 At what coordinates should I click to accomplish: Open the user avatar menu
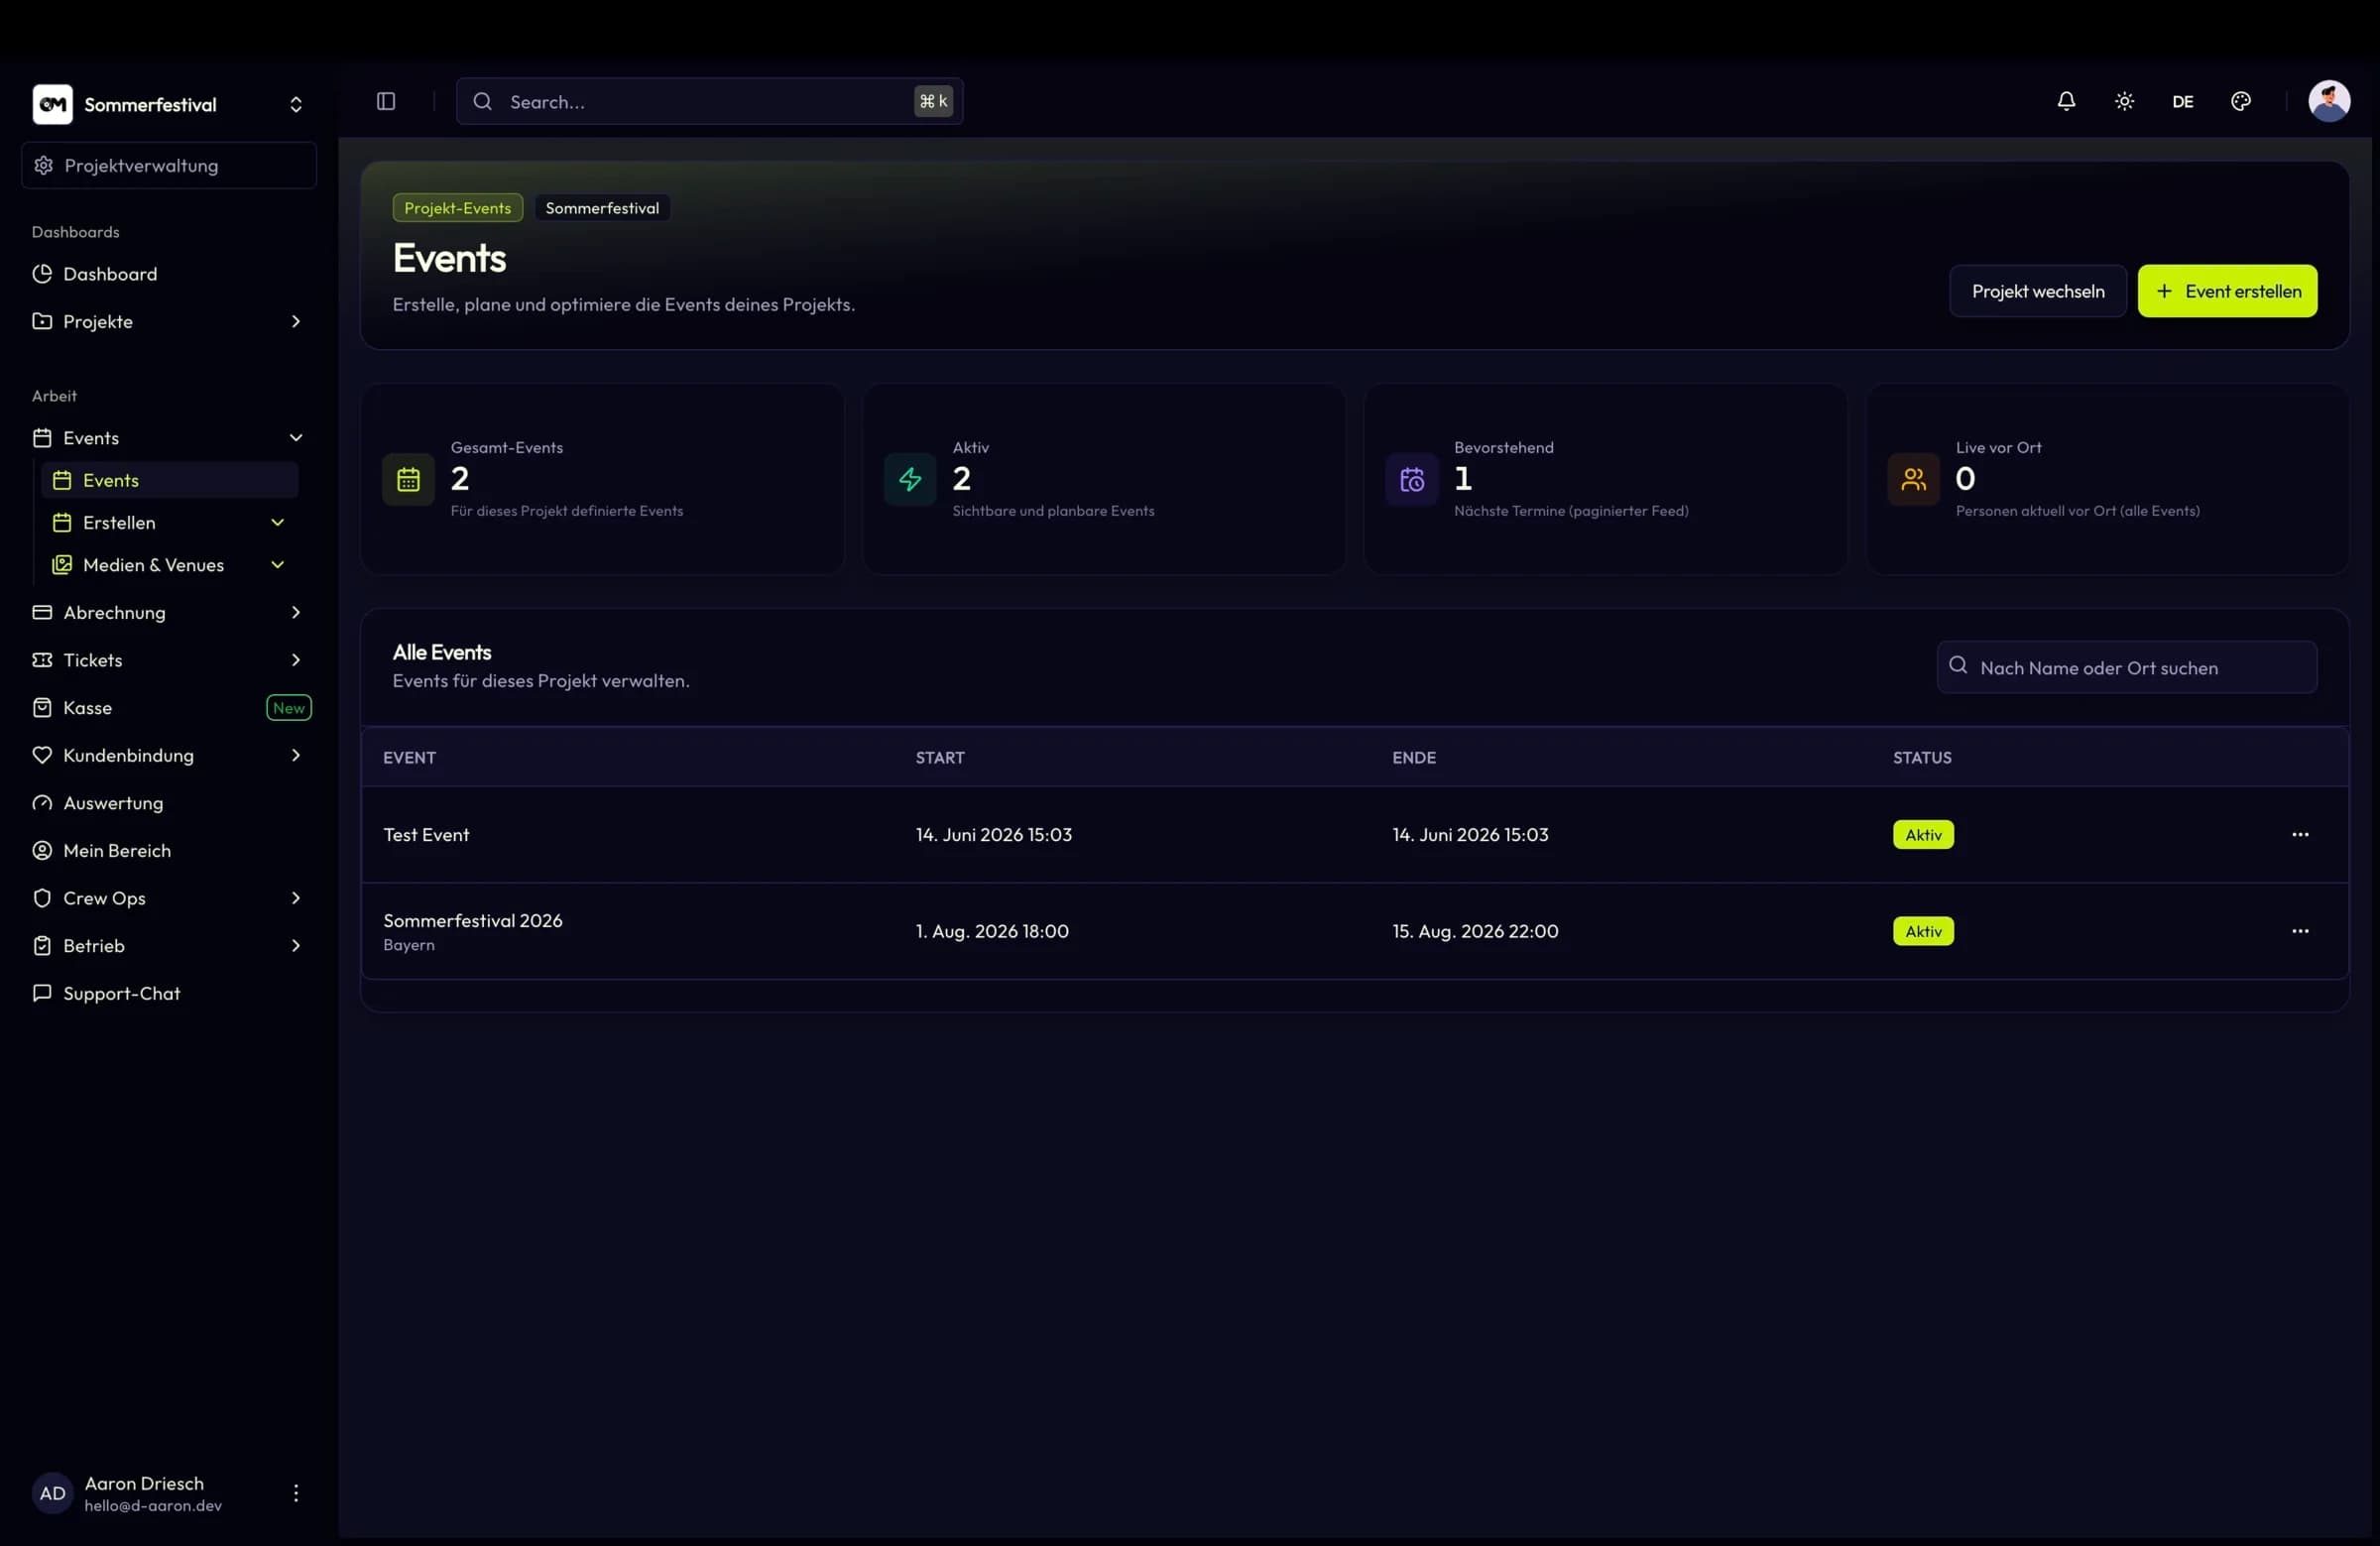click(x=2328, y=101)
